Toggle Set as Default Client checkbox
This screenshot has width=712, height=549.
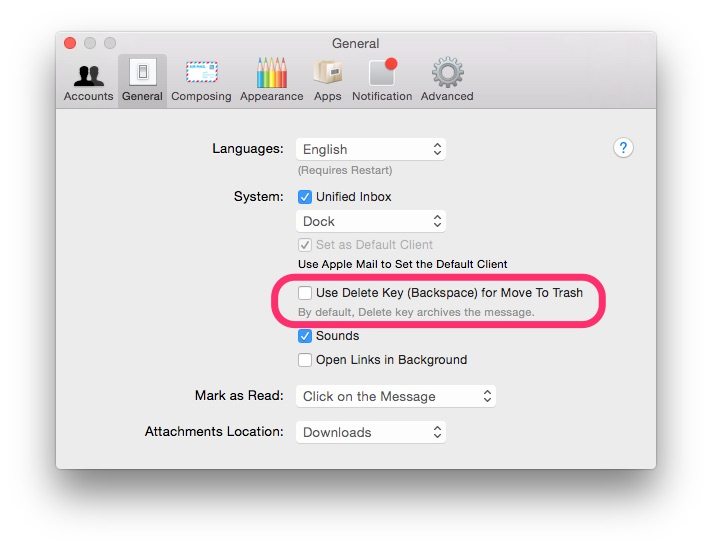pyautogui.click(x=305, y=245)
